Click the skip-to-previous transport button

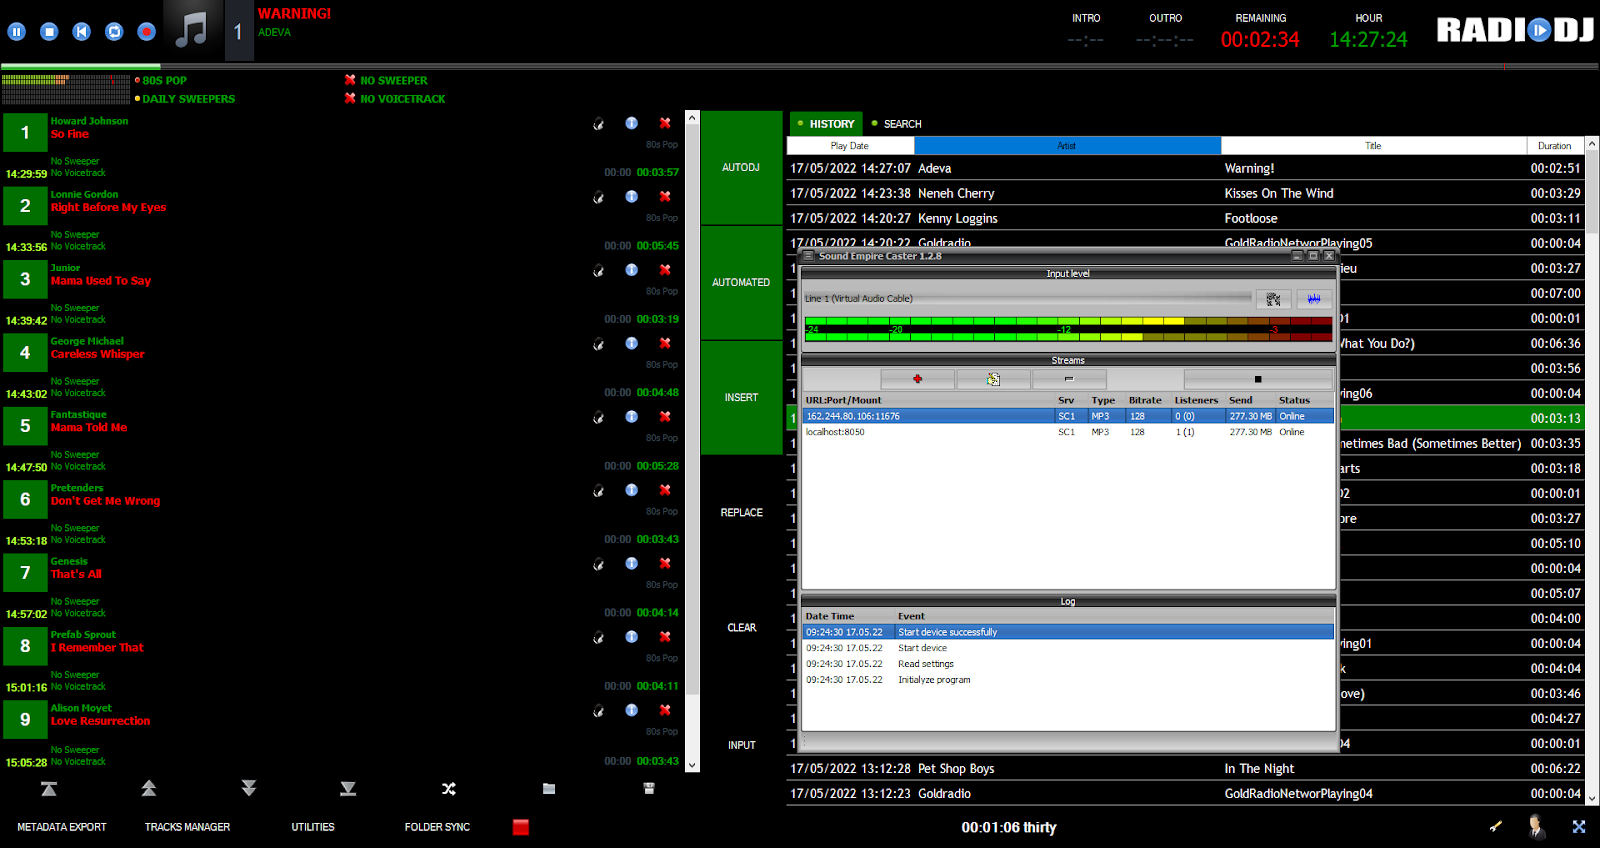82,32
